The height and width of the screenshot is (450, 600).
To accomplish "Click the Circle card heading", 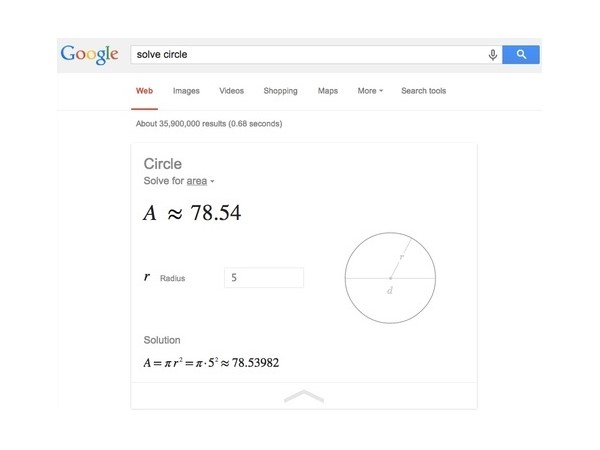I will coord(163,163).
